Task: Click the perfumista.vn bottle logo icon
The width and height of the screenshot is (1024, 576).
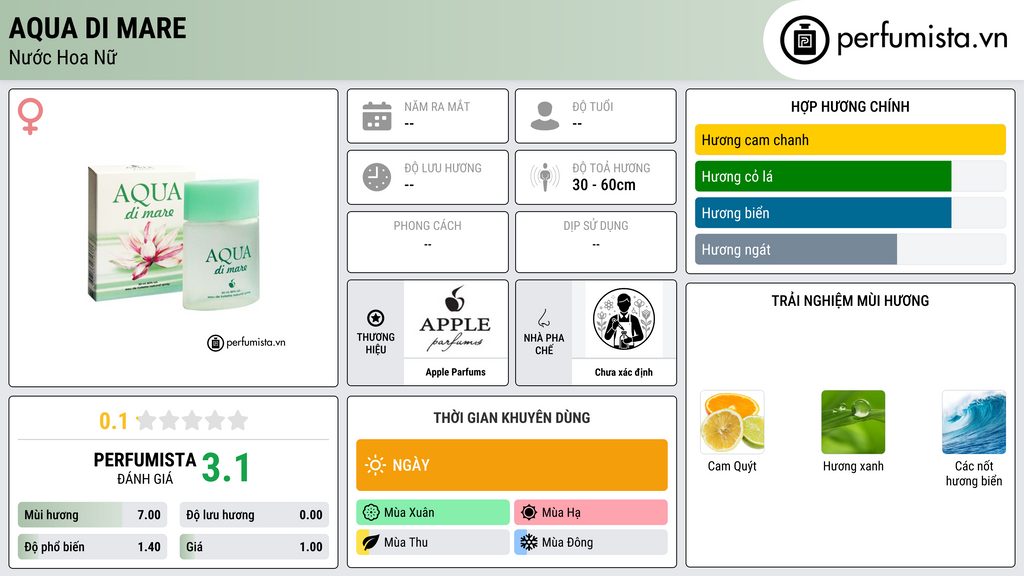Action: coord(804,40)
